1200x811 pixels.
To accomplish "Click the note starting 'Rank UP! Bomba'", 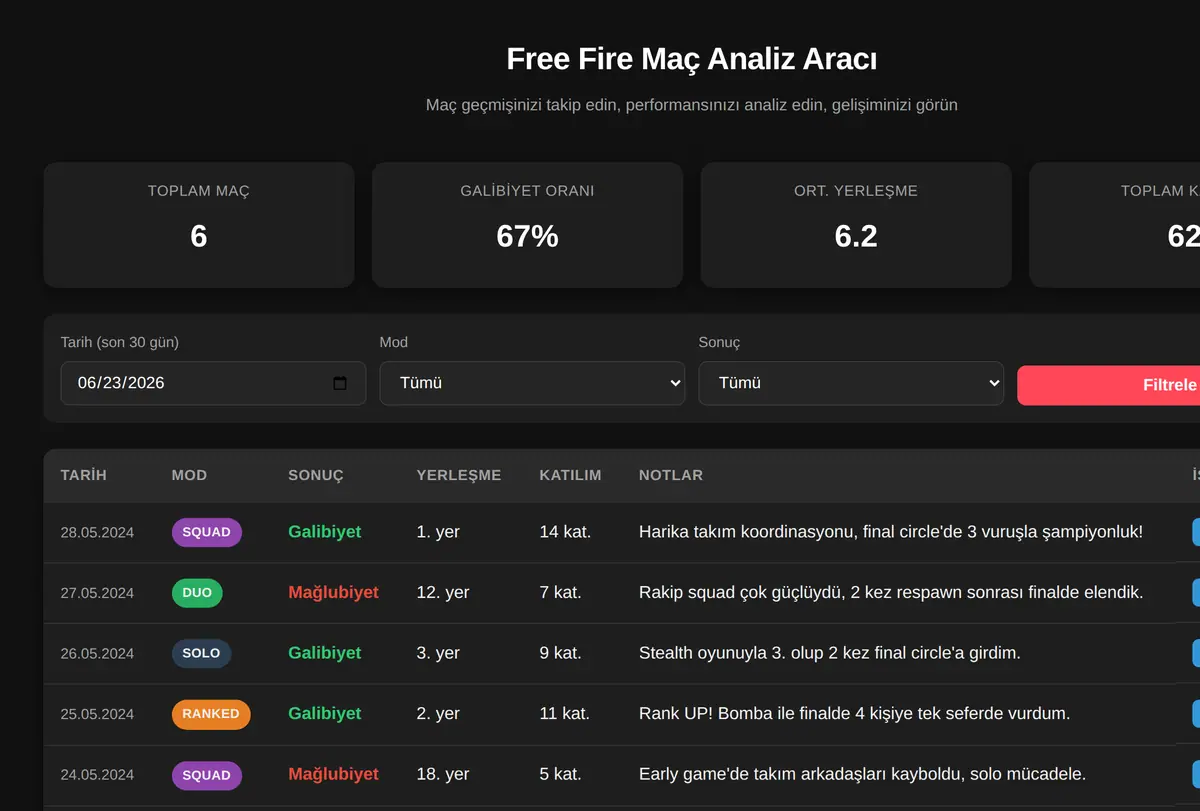I will pos(855,714).
